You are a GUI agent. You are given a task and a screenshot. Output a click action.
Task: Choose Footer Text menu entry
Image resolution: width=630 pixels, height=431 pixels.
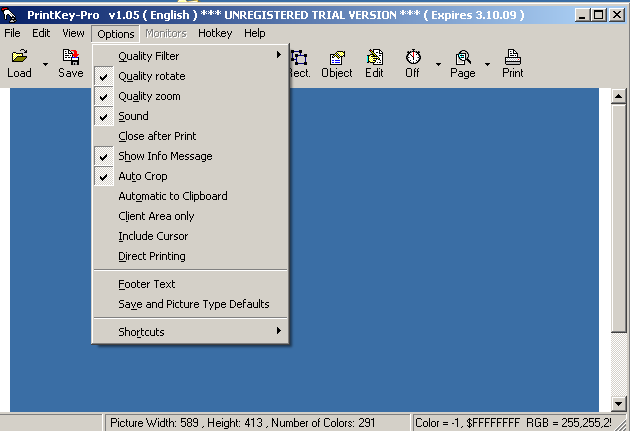(190, 284)
